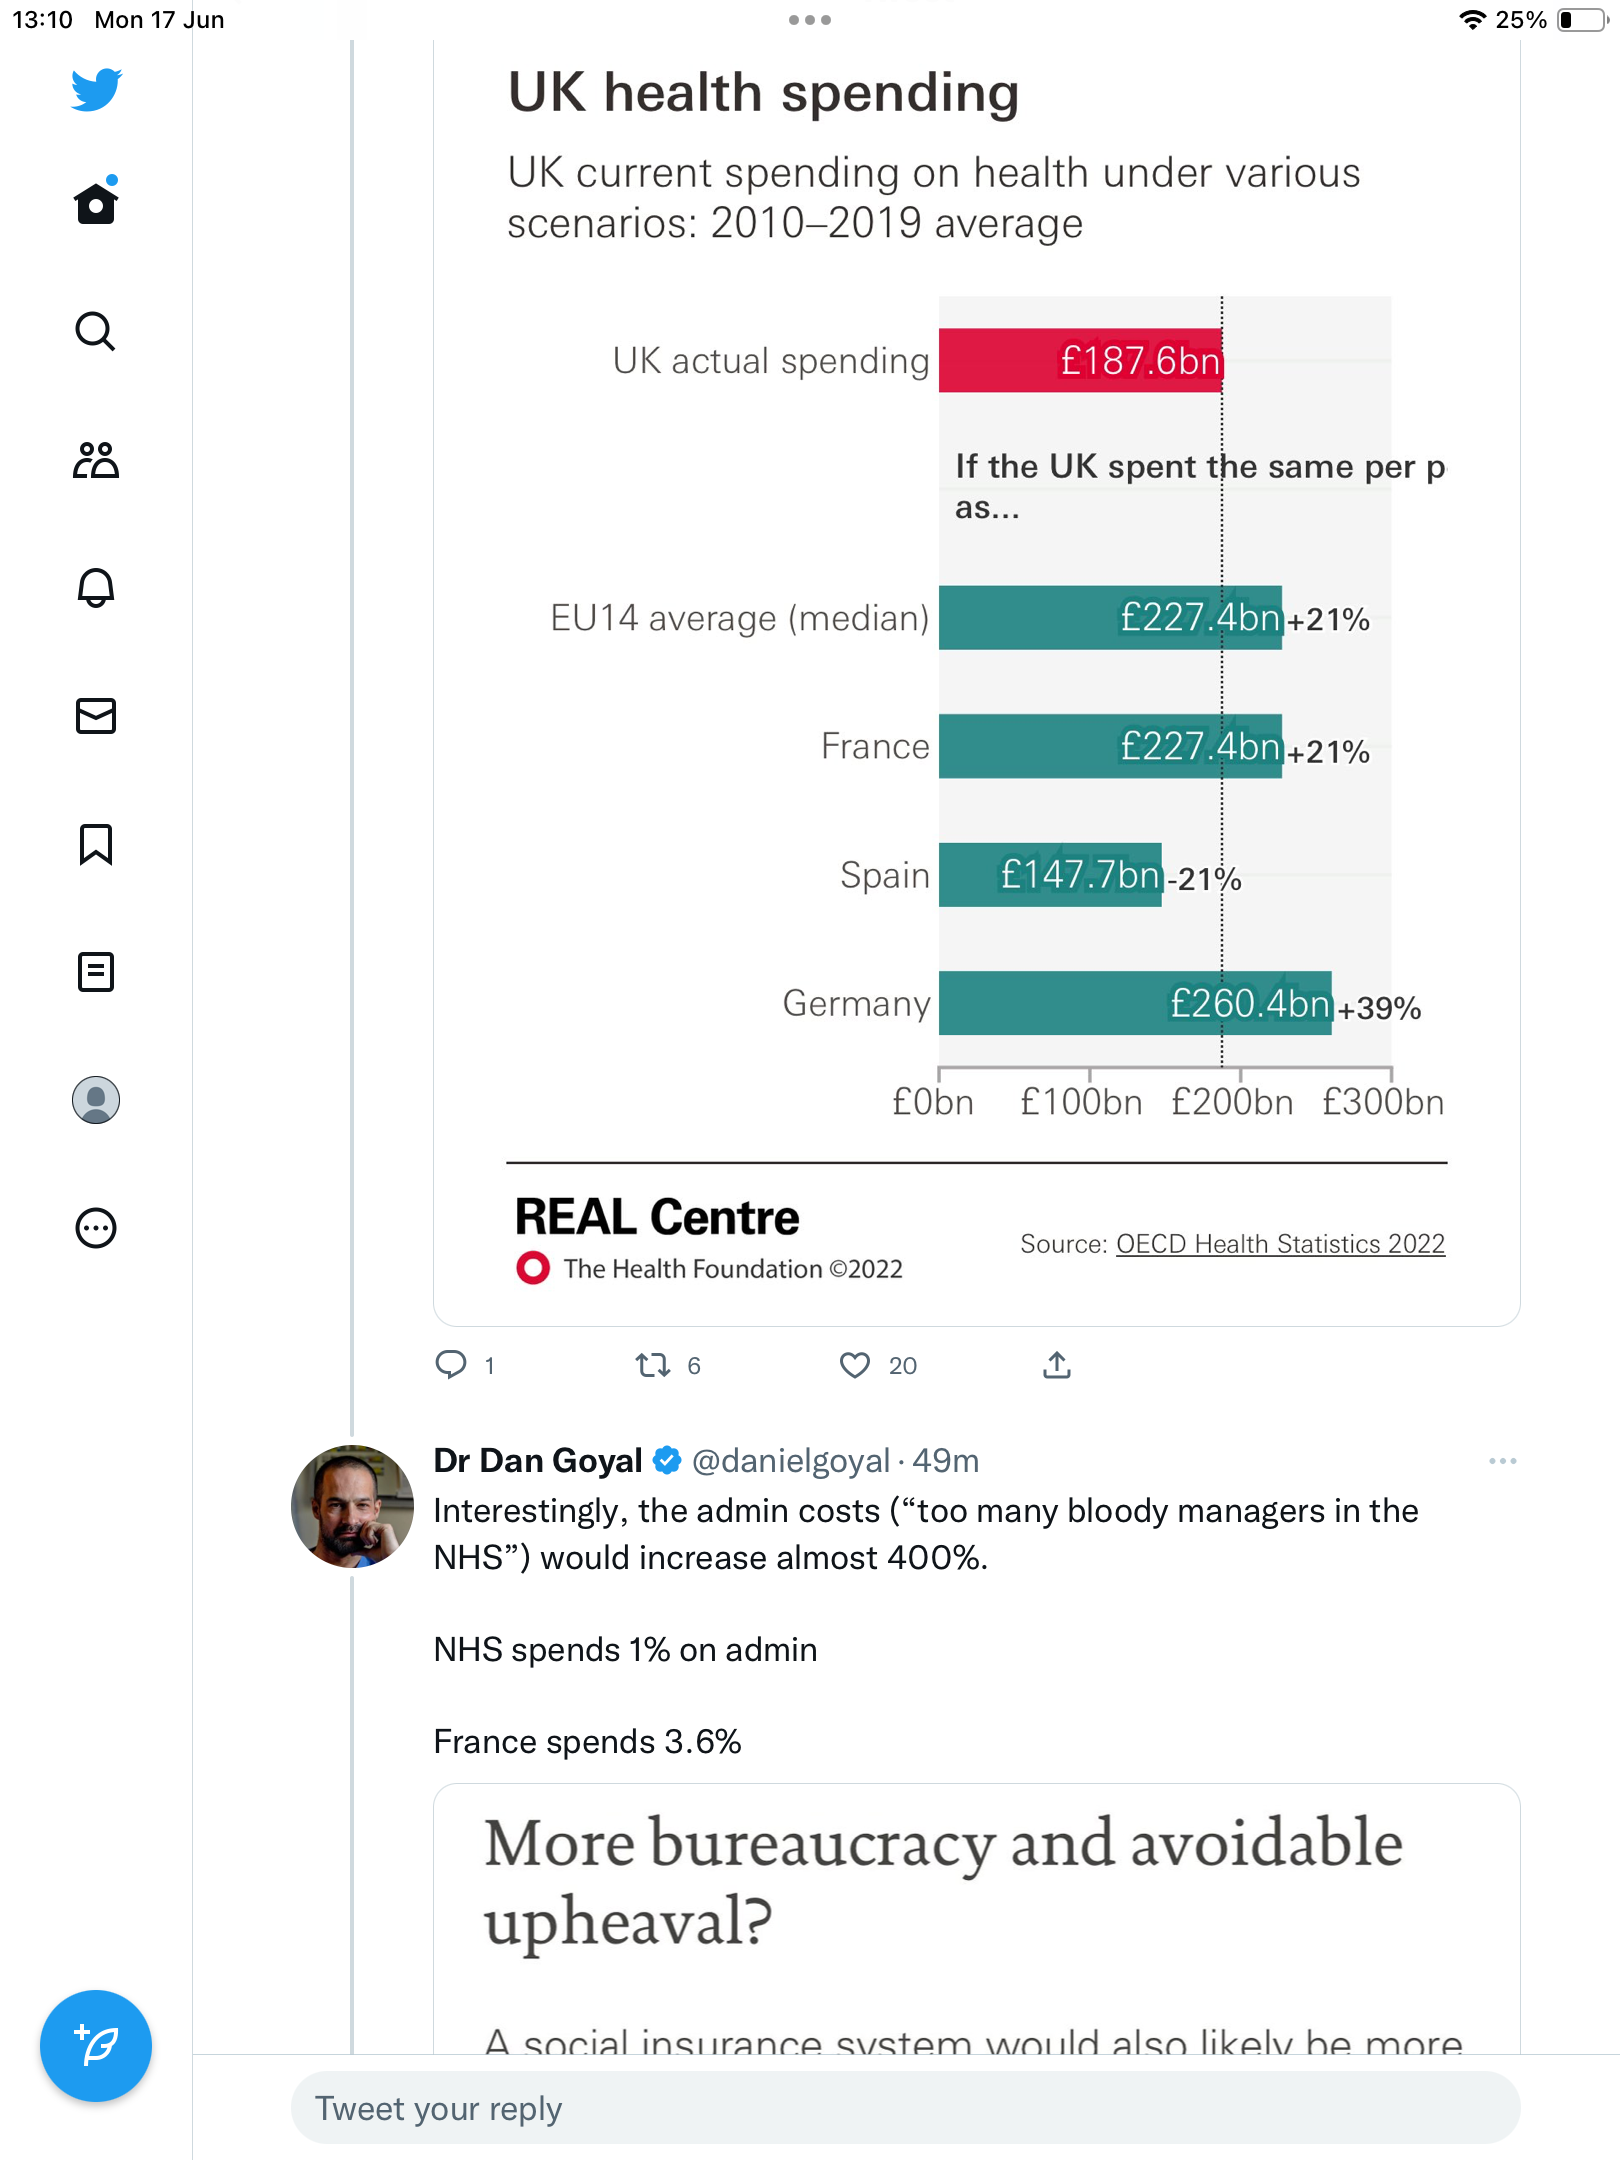Viewport: 1620px width, 2160px height.
Task: Open Dr Dan Goyal's profile picture
Action: [x=352, y=1506]
